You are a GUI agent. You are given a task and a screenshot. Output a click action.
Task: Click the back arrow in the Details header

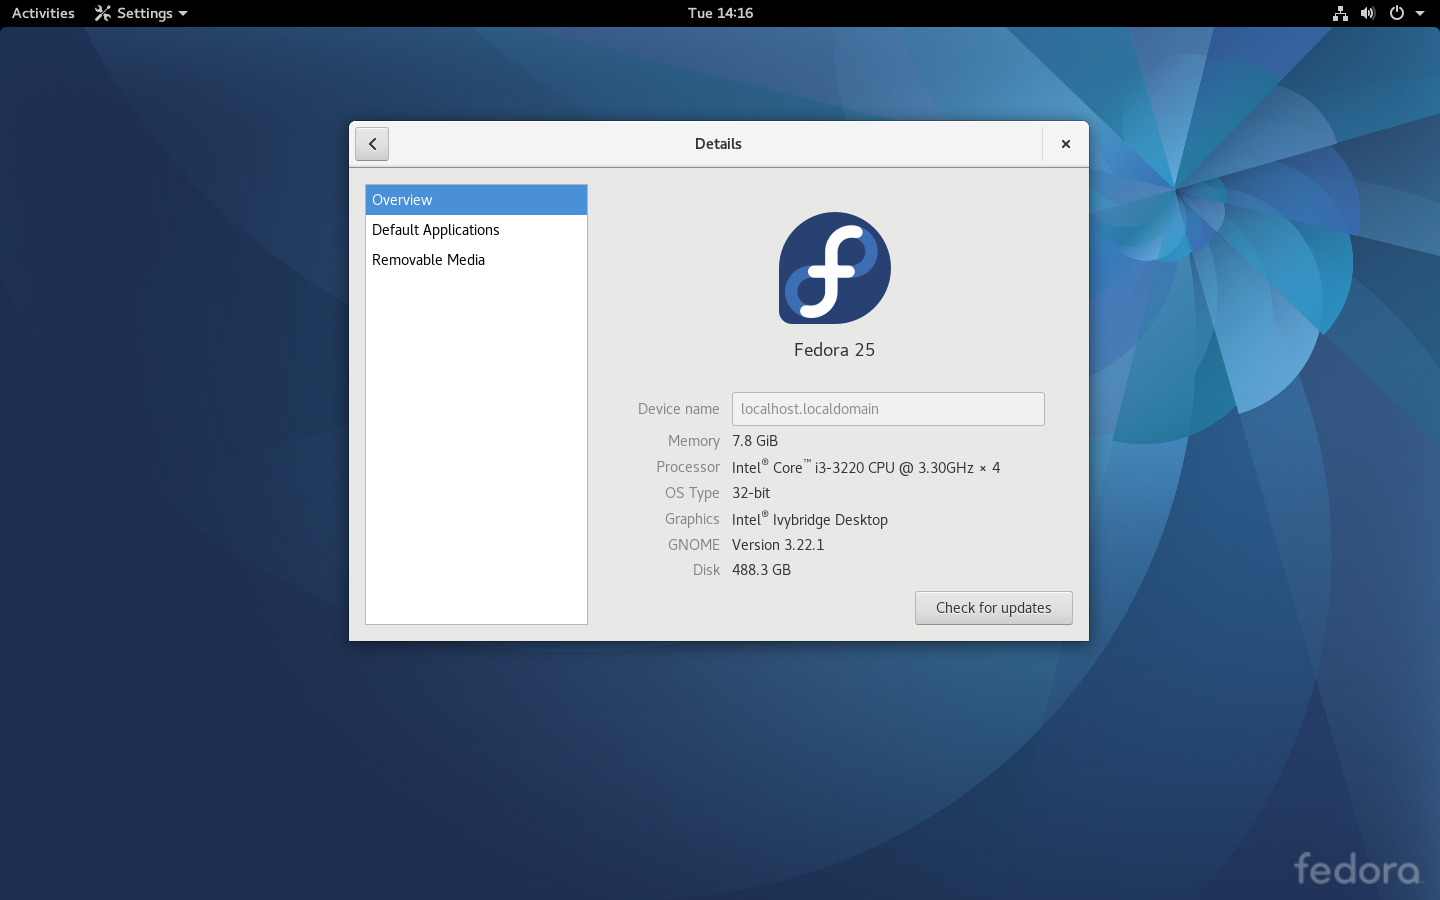pos(371,144)
